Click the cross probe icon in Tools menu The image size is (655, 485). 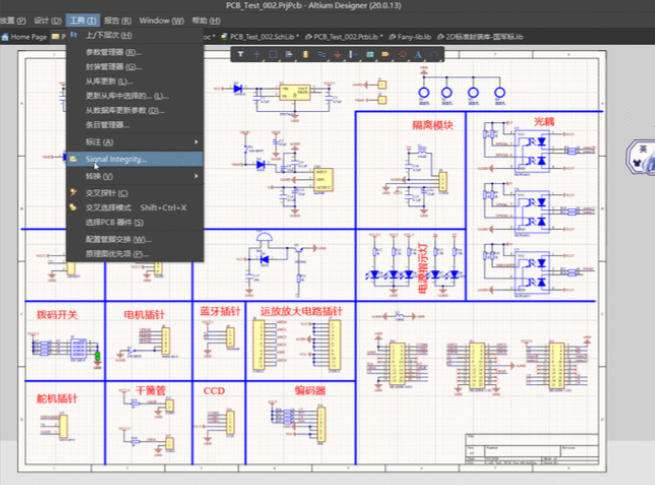(73, 193)
